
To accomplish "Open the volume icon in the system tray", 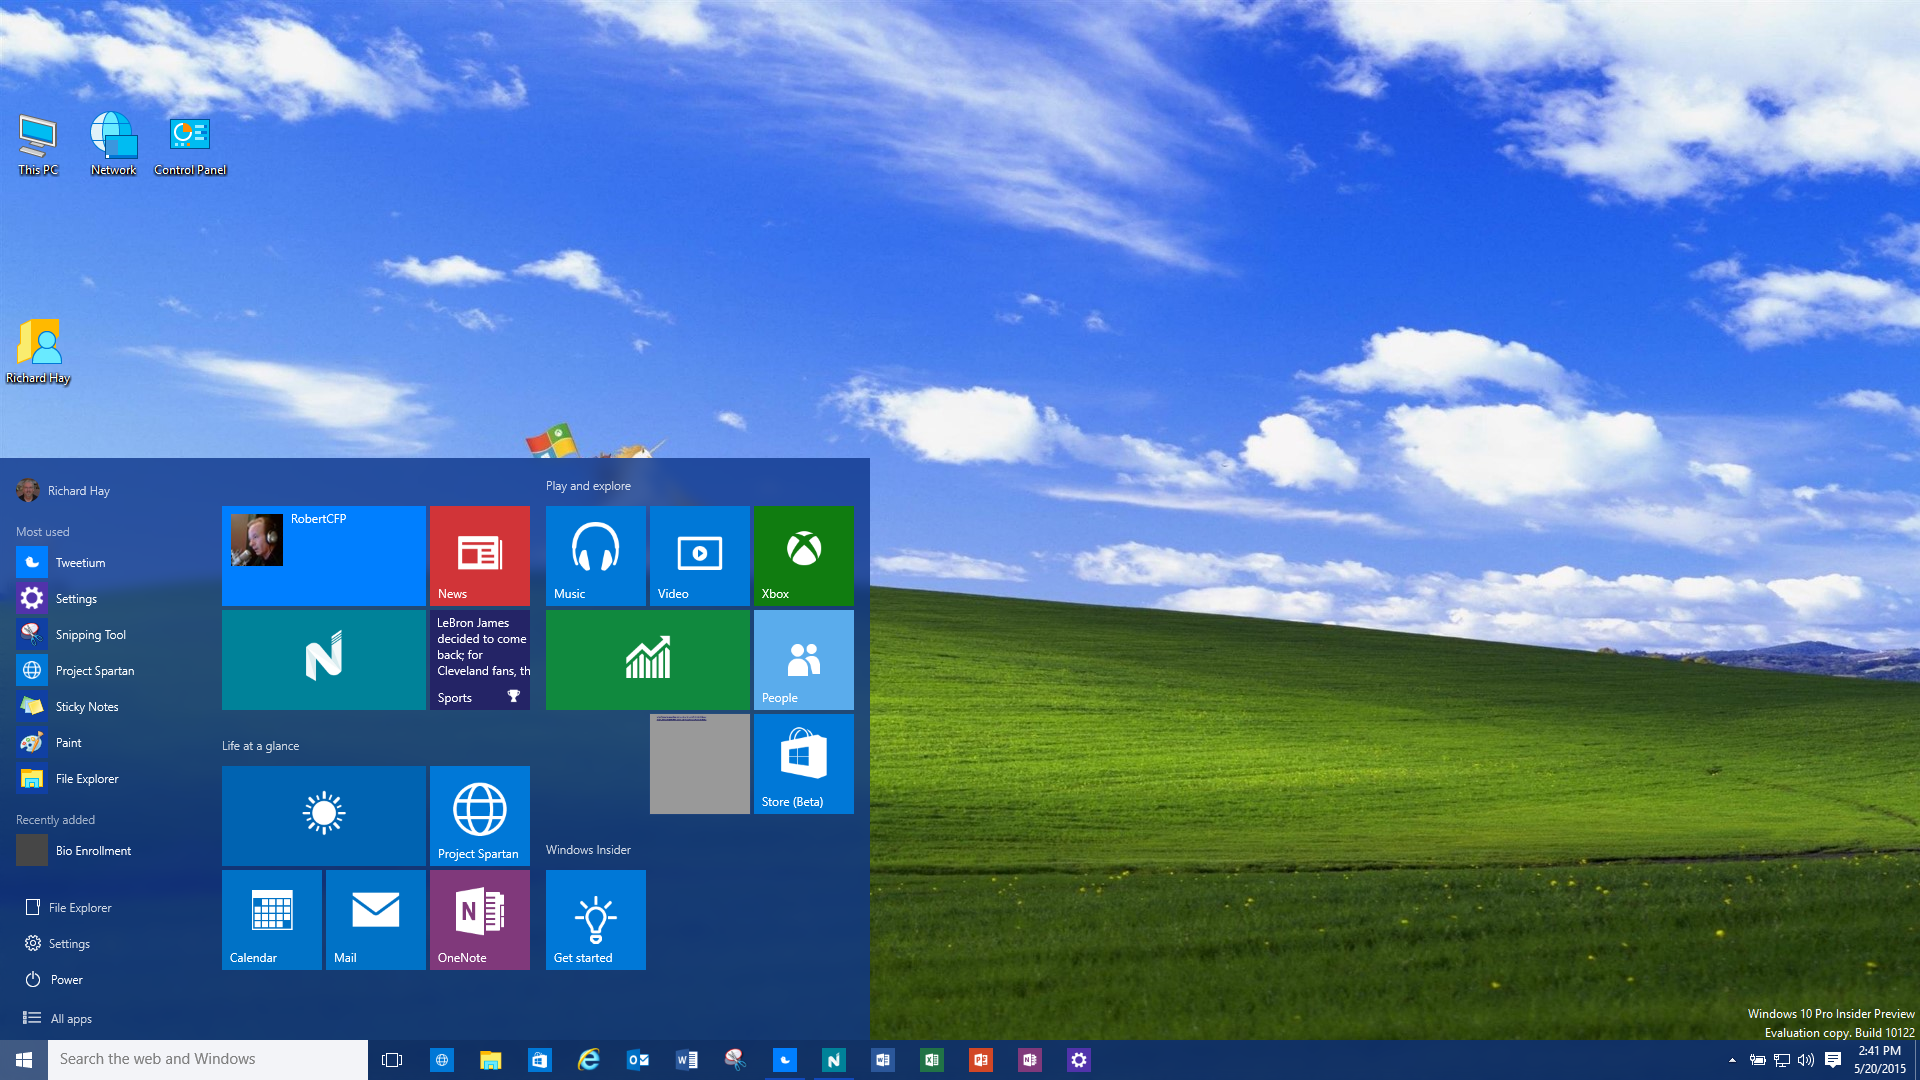I will pos(1805,1060).
